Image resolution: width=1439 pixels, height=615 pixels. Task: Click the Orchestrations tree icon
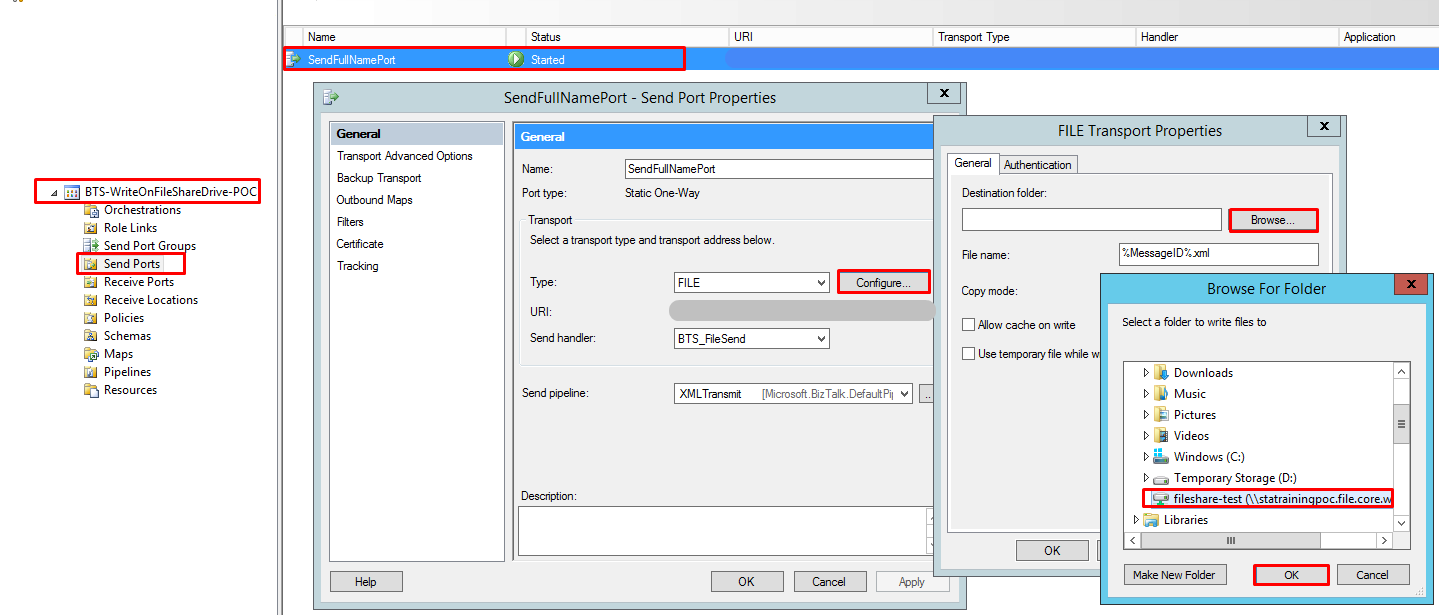click(92, 210)
